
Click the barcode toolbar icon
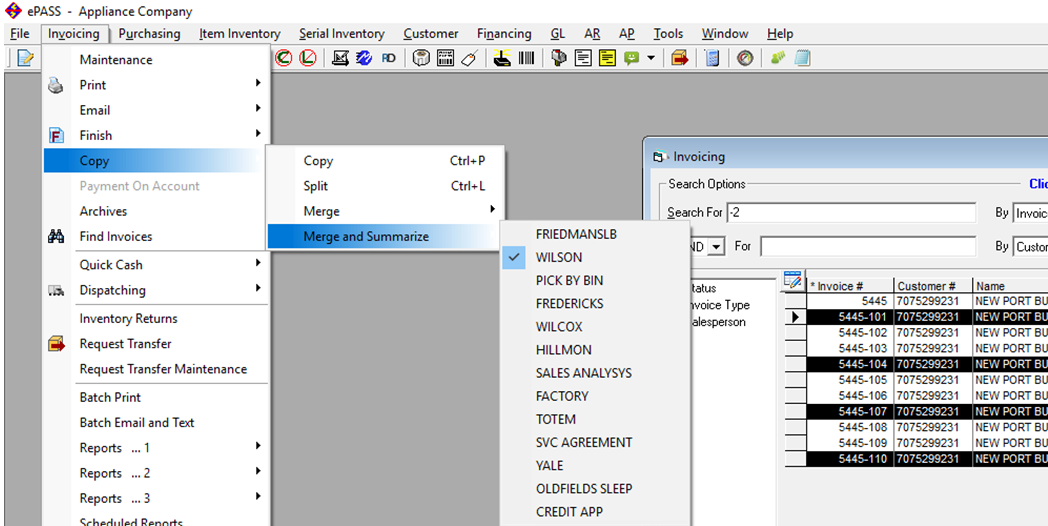click(x=526, y=58)
